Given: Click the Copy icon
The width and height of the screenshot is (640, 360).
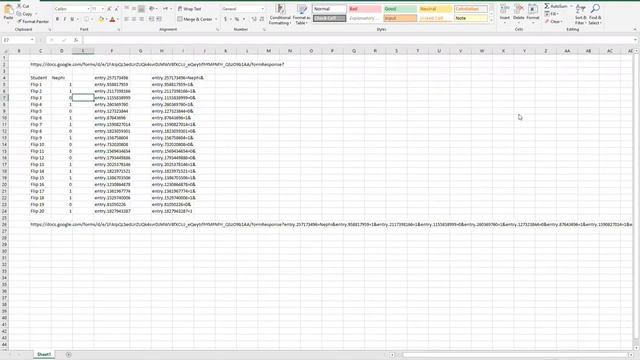Looking at the screenshot, I should coord(19,14).
